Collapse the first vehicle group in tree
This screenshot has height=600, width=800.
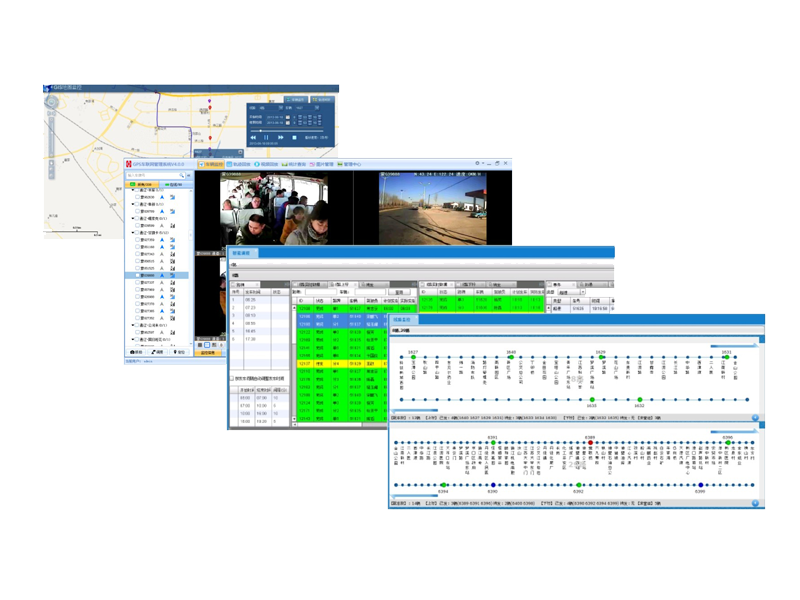(x=131, y=190)
